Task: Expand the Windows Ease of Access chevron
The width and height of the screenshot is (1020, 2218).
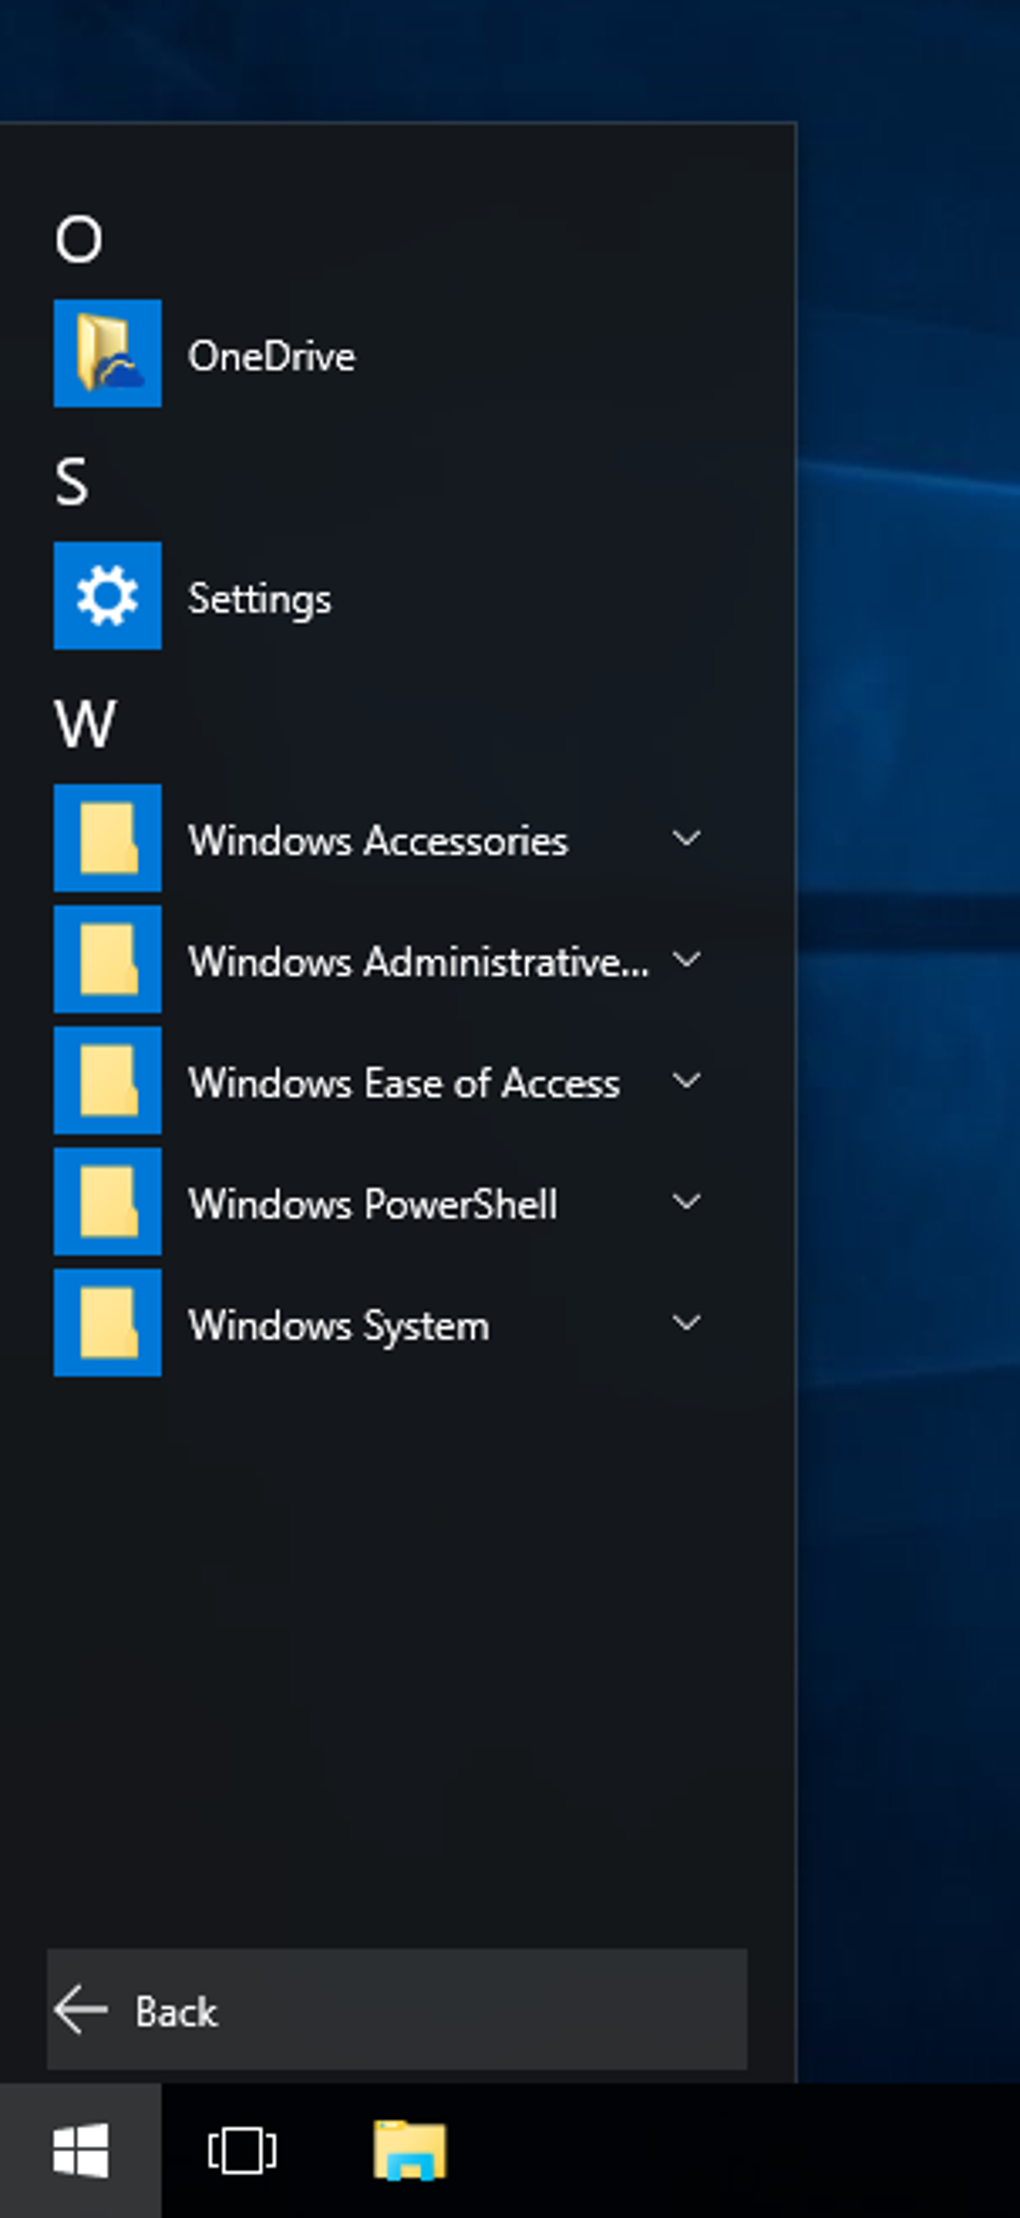Action: [686, 1081]
